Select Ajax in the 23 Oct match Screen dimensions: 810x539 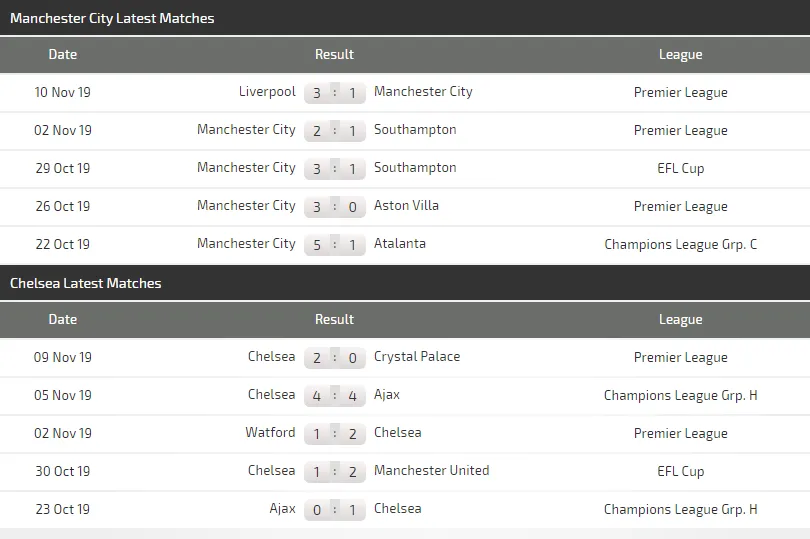[282, 509]
